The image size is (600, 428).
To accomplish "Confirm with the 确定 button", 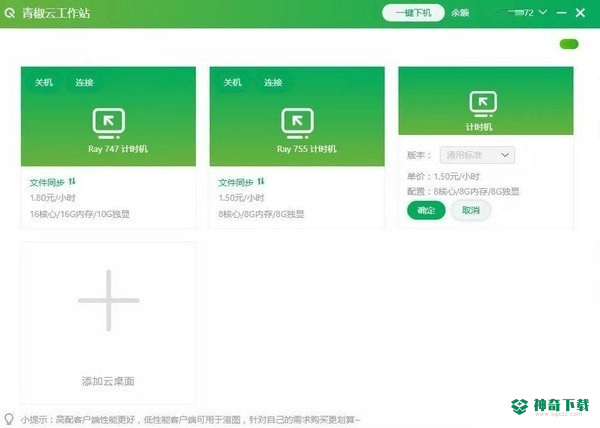I will pyautogui.click(x=426, y=210).
